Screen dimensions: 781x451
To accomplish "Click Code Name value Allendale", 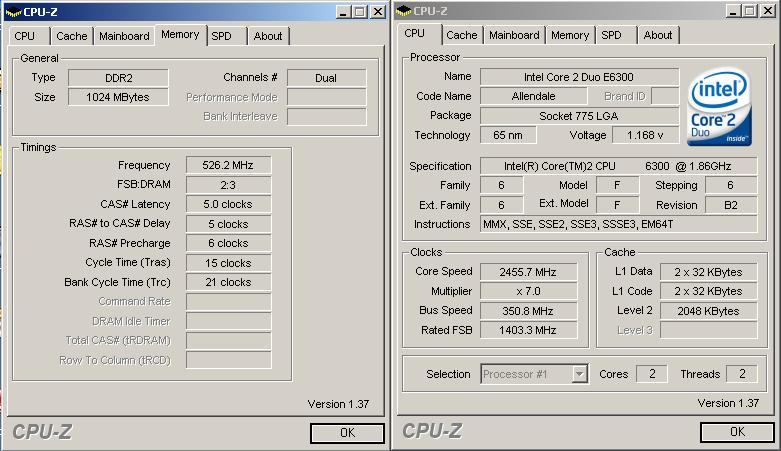I will pyautogui.click(x=533, y=96).
